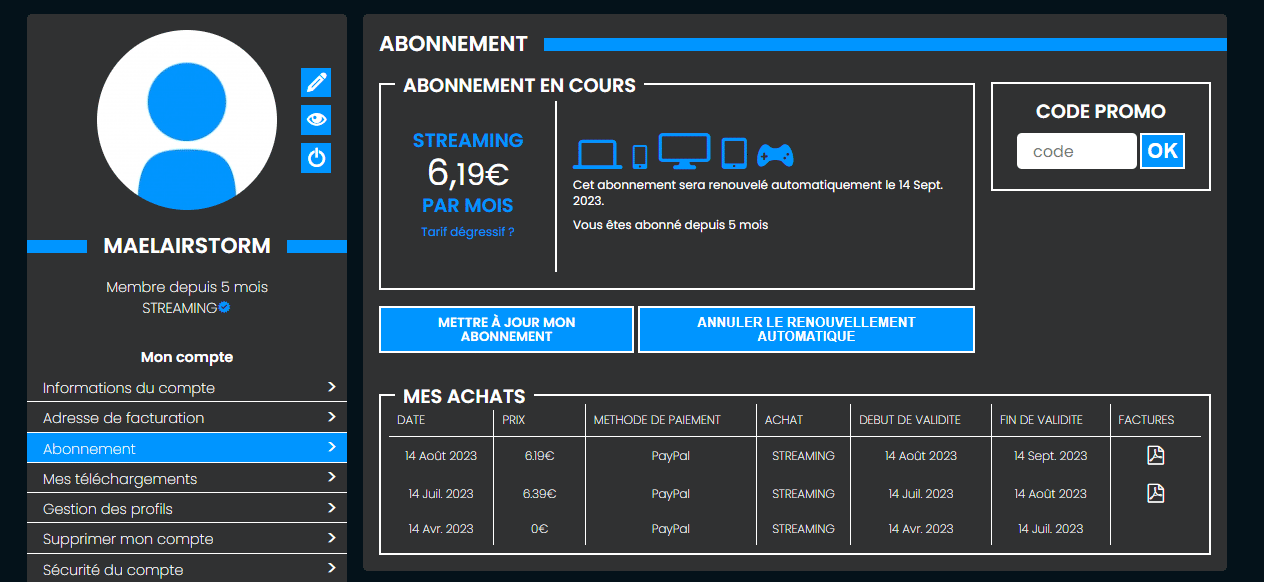Image resolution: width=1264 pixels, height=582 pixels.
Task: Click the tablet device icon
Action: coord(734,153)
